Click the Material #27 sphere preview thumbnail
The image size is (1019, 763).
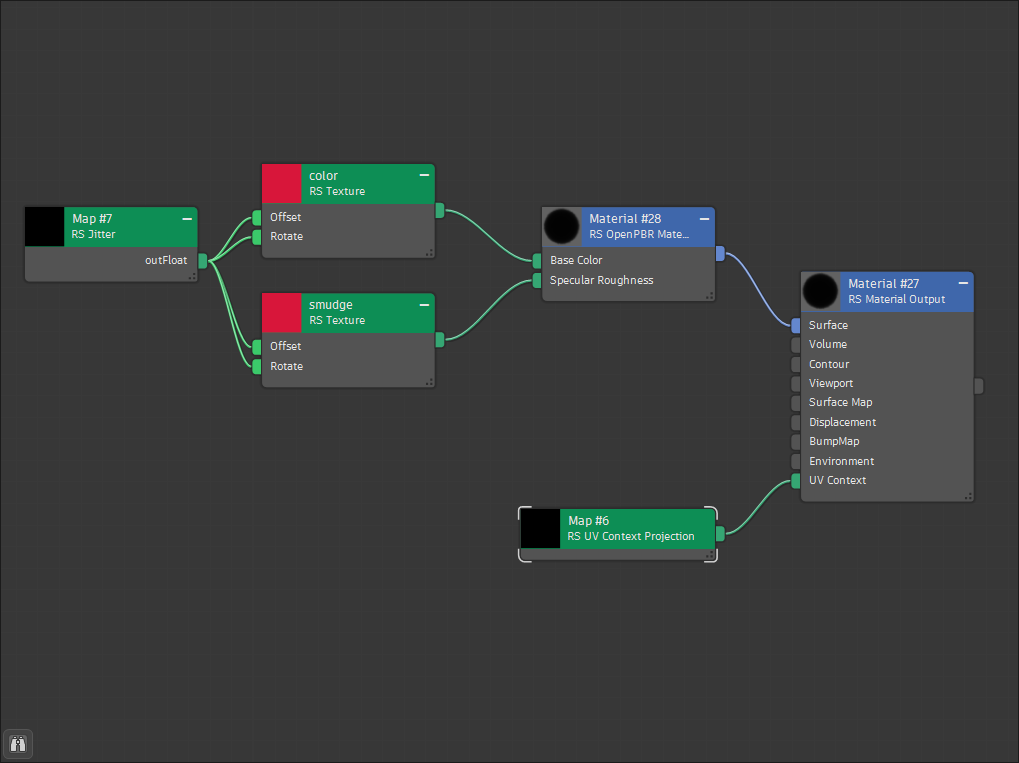click(821, 291)
